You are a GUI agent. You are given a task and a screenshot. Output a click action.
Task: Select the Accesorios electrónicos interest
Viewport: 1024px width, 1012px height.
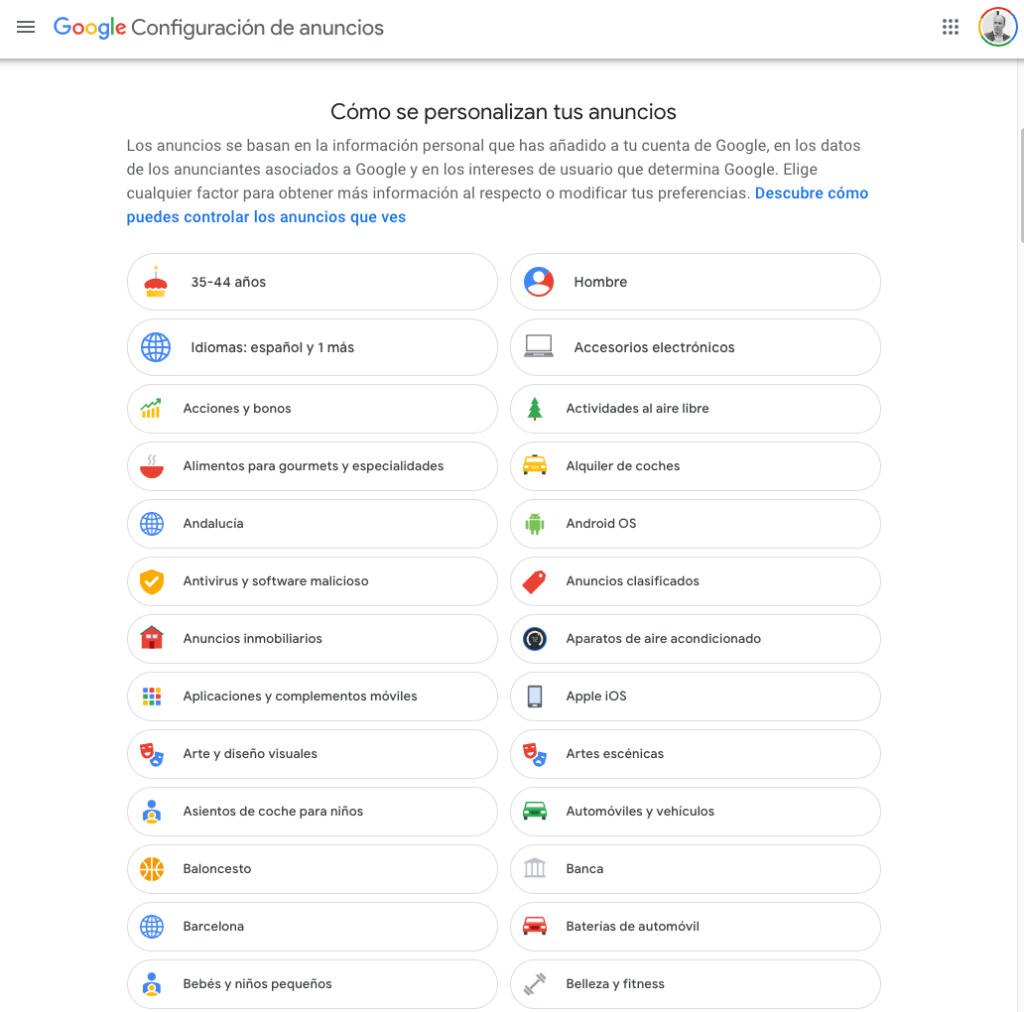click(x=695, y=347)
